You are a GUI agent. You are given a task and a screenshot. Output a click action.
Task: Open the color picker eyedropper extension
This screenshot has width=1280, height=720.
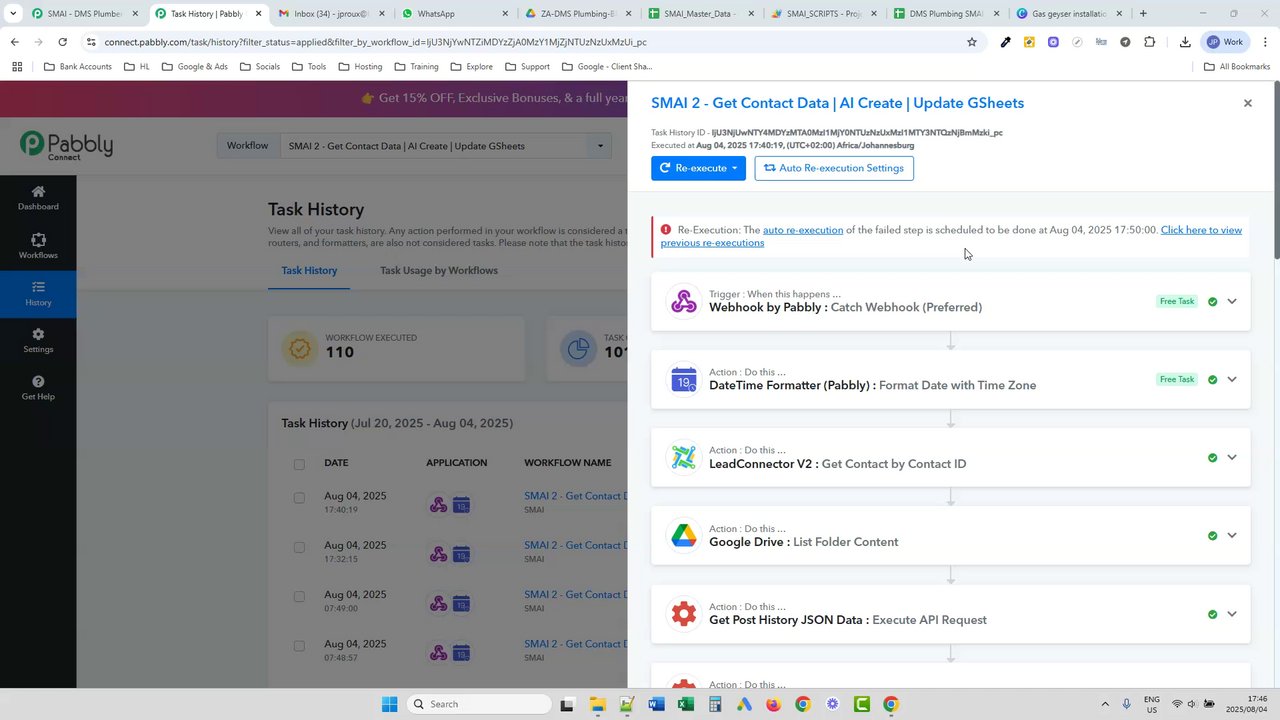coord(1005,42)
